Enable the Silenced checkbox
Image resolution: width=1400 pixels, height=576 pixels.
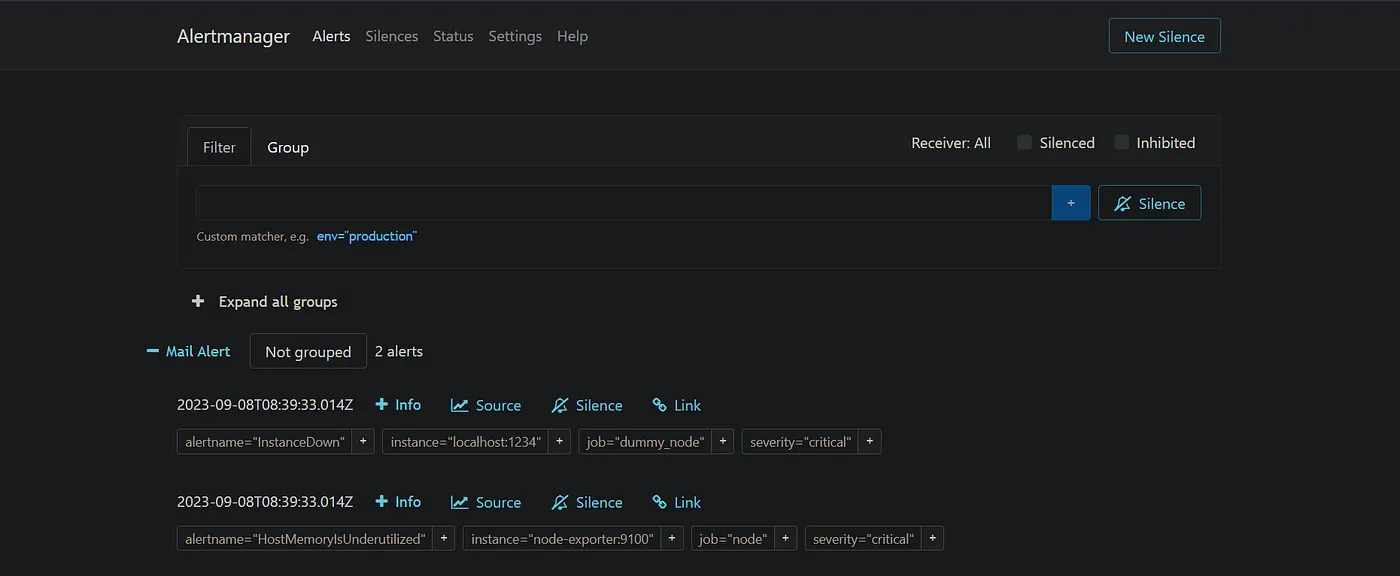point(1024,142)
